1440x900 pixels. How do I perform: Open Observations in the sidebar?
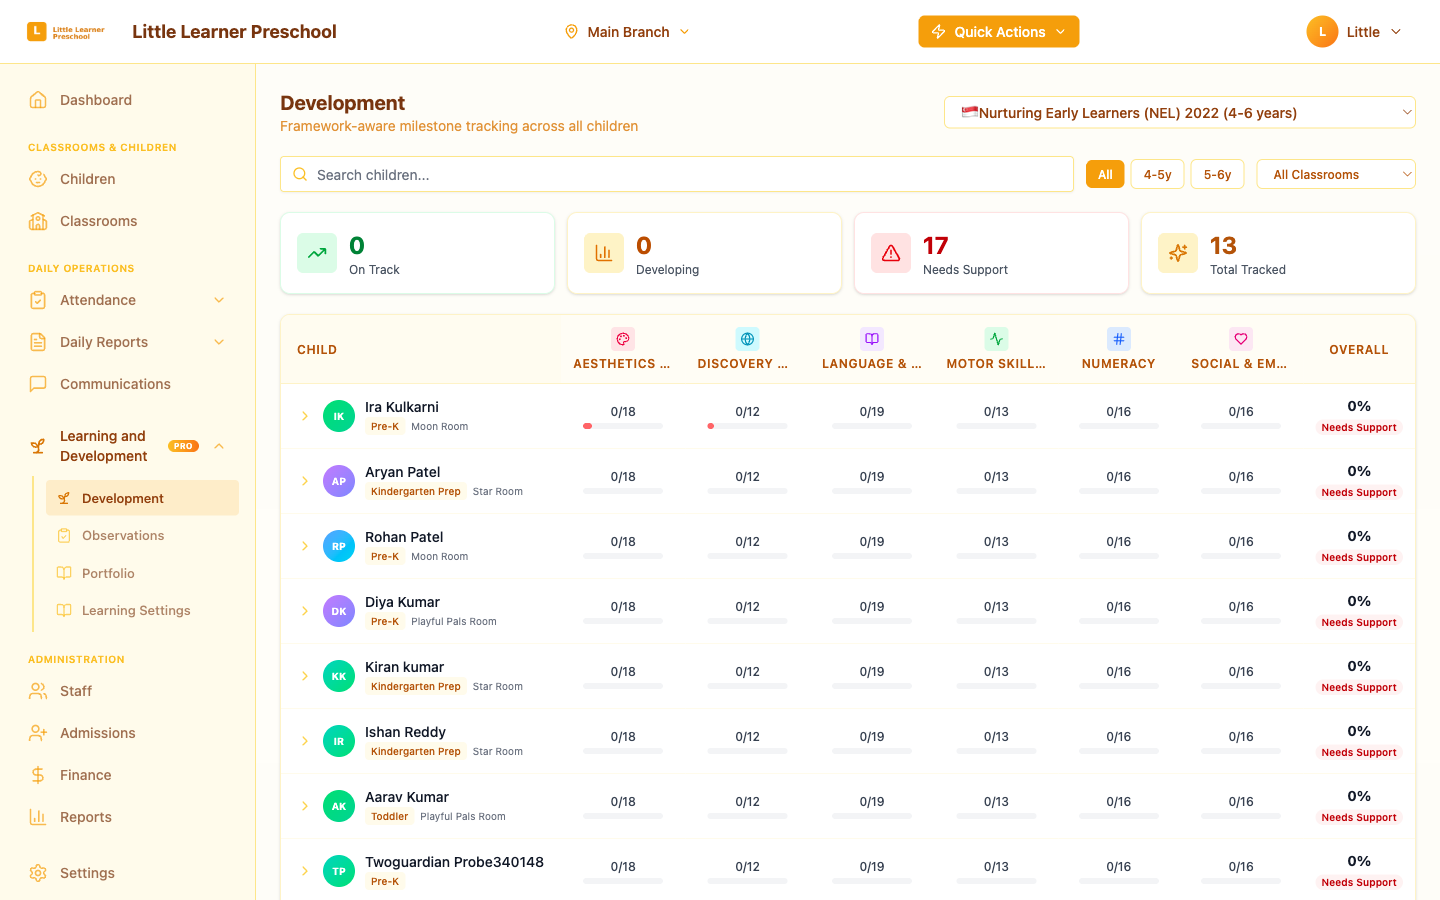click(123, 536)
